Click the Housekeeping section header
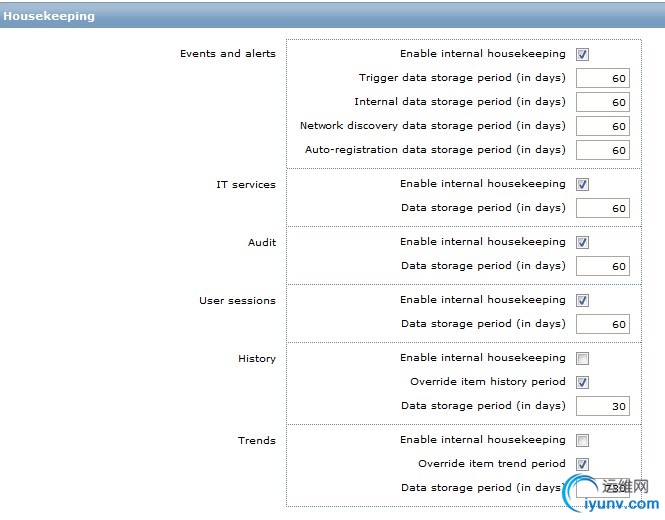Screen dimensions: 665x520 [50, 16]
